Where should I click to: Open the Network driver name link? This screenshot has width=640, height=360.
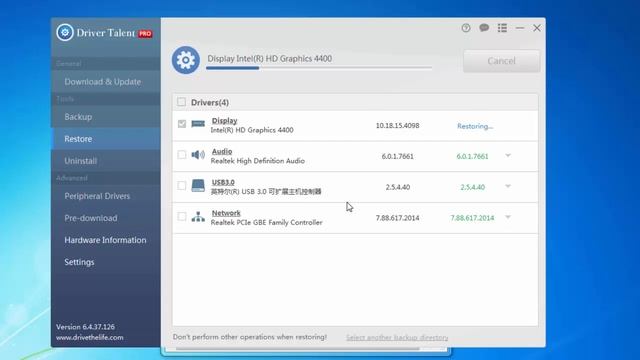coord(226,213)
